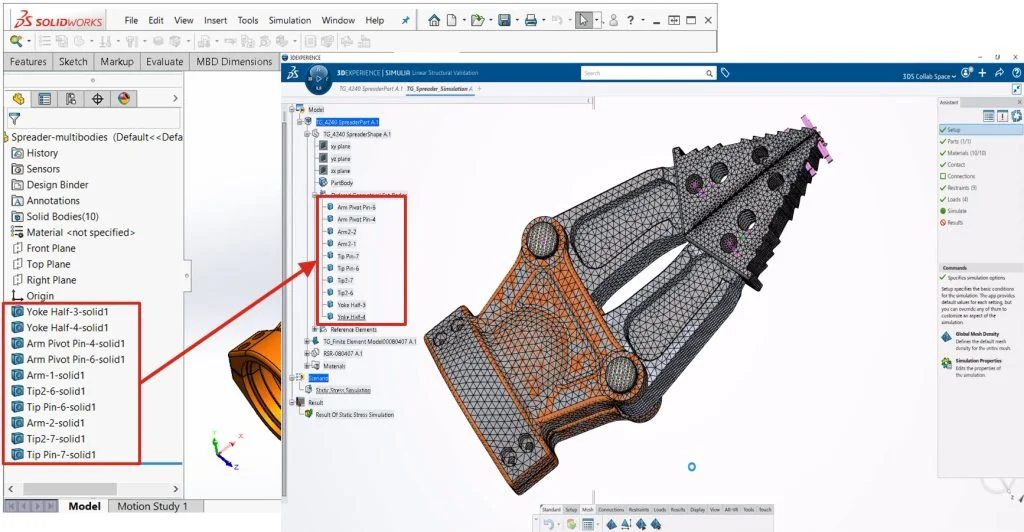Click the Print icon in SolidWorks toolbar
This screenshot has height=532, width=1024.
[x=531, y=20]
